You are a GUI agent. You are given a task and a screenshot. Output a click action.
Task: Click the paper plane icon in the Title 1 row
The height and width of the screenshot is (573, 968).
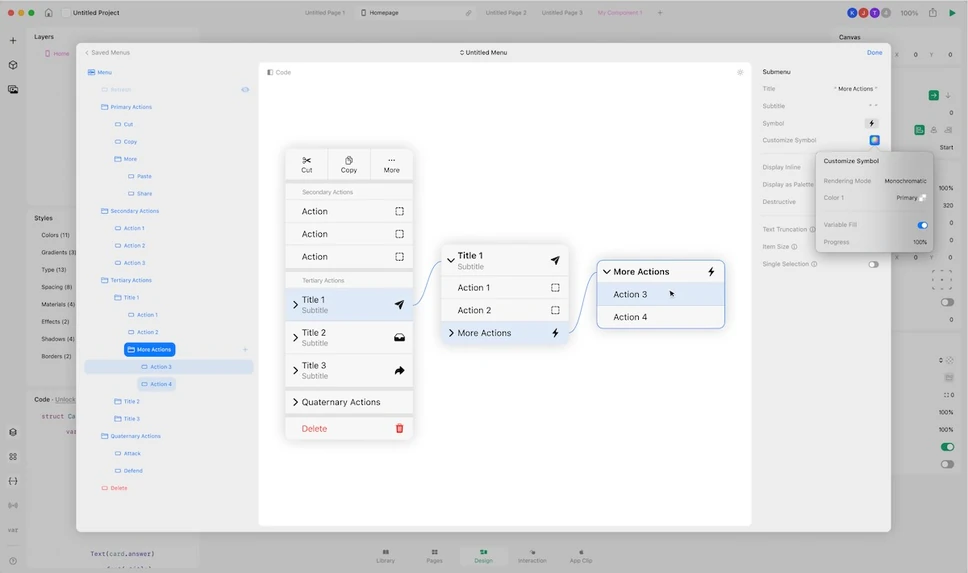[x=399, y=304]
